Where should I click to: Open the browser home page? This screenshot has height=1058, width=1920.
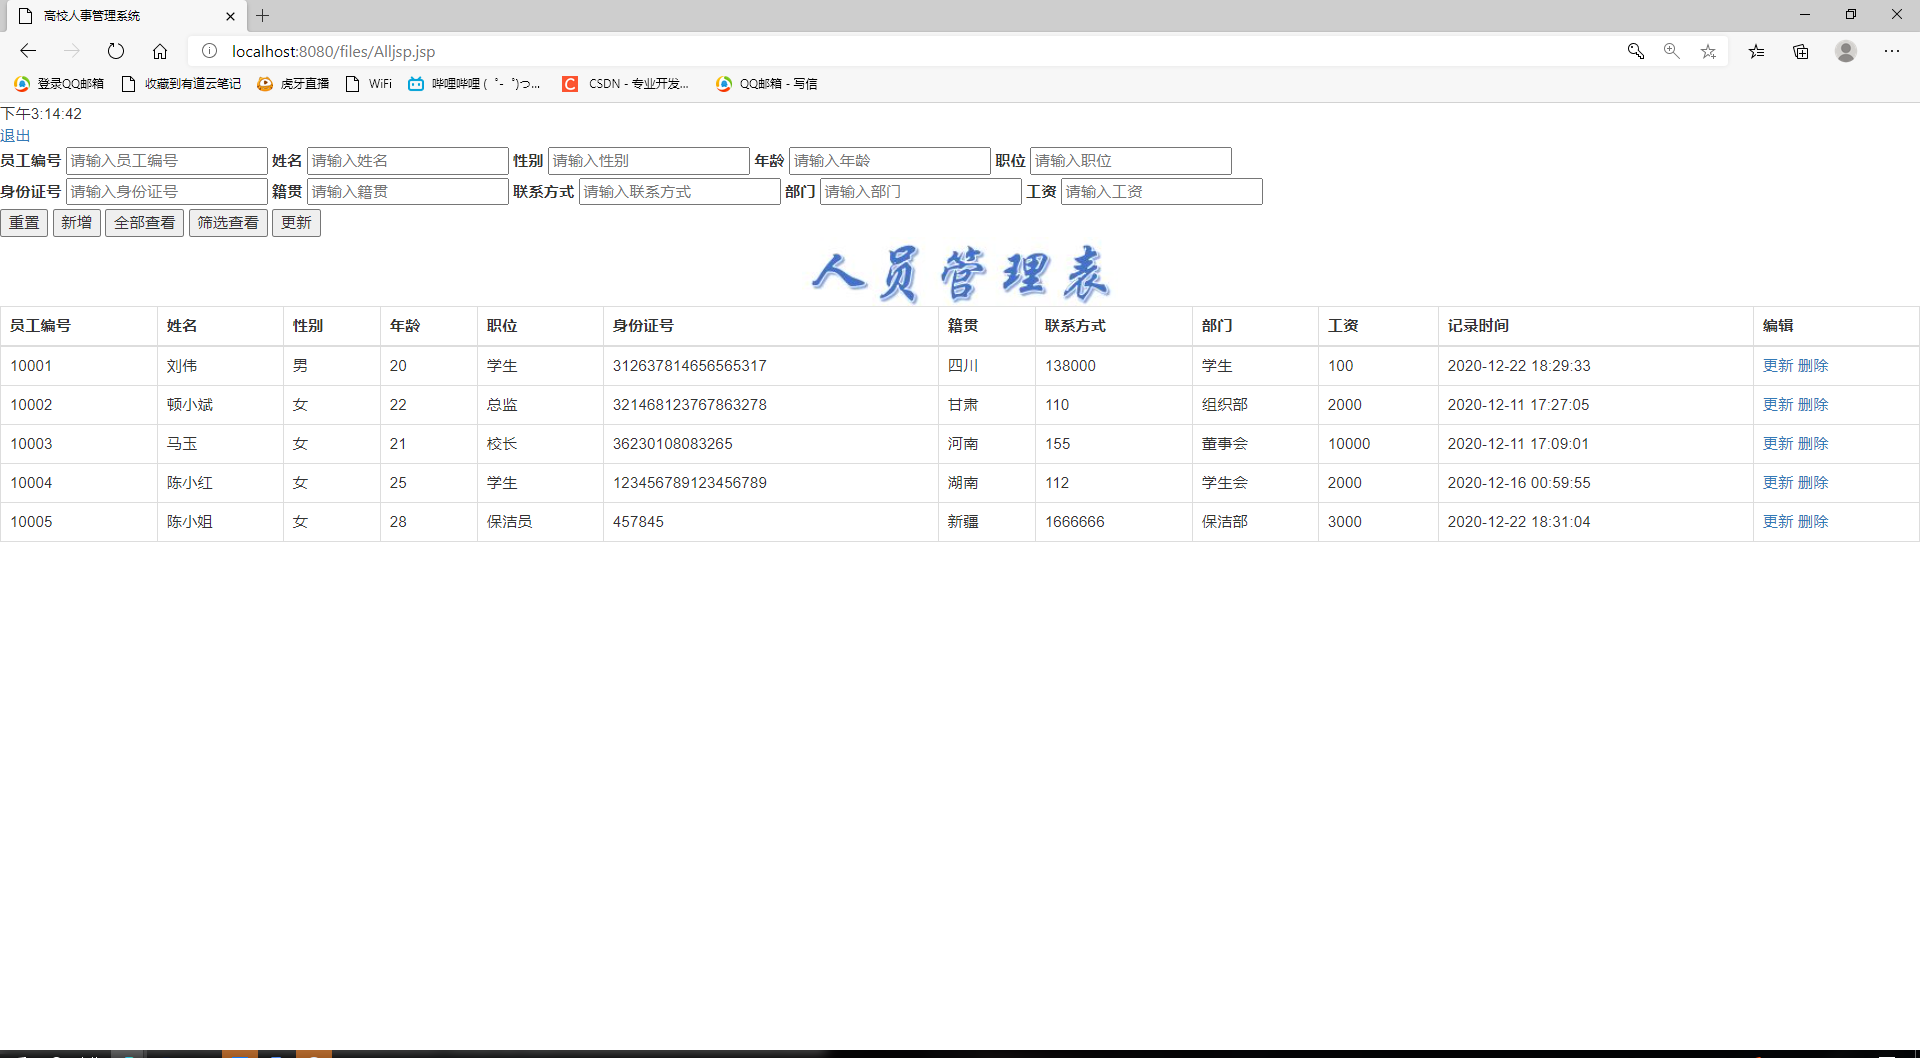[x=160, y=51]
